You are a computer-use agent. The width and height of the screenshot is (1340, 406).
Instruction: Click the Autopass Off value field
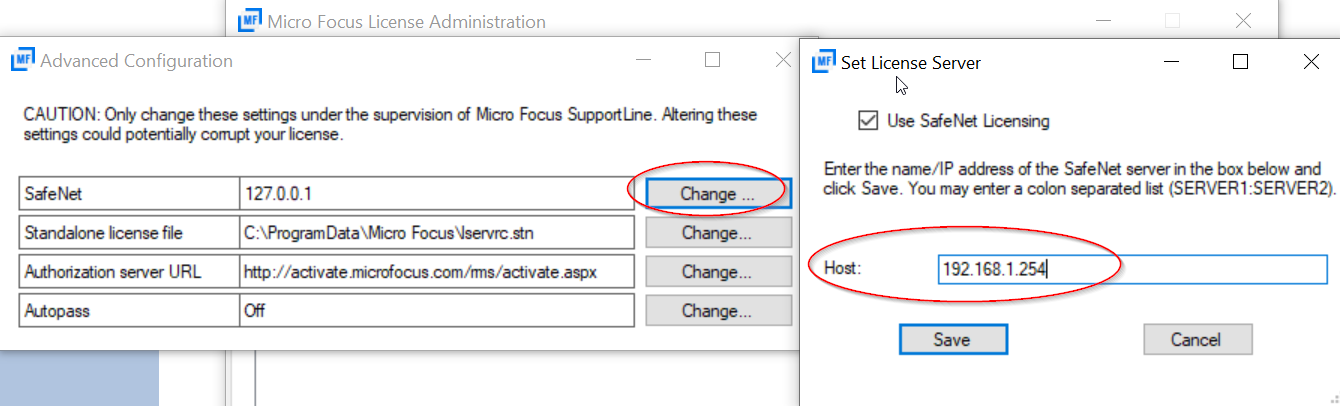point(436,311)
